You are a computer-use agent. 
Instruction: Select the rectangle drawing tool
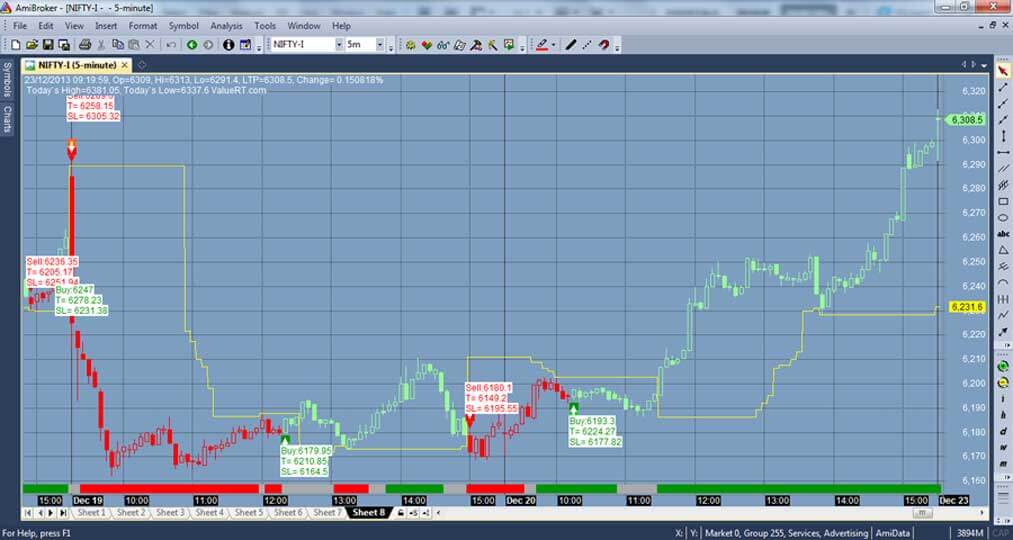coord(1003,202)
